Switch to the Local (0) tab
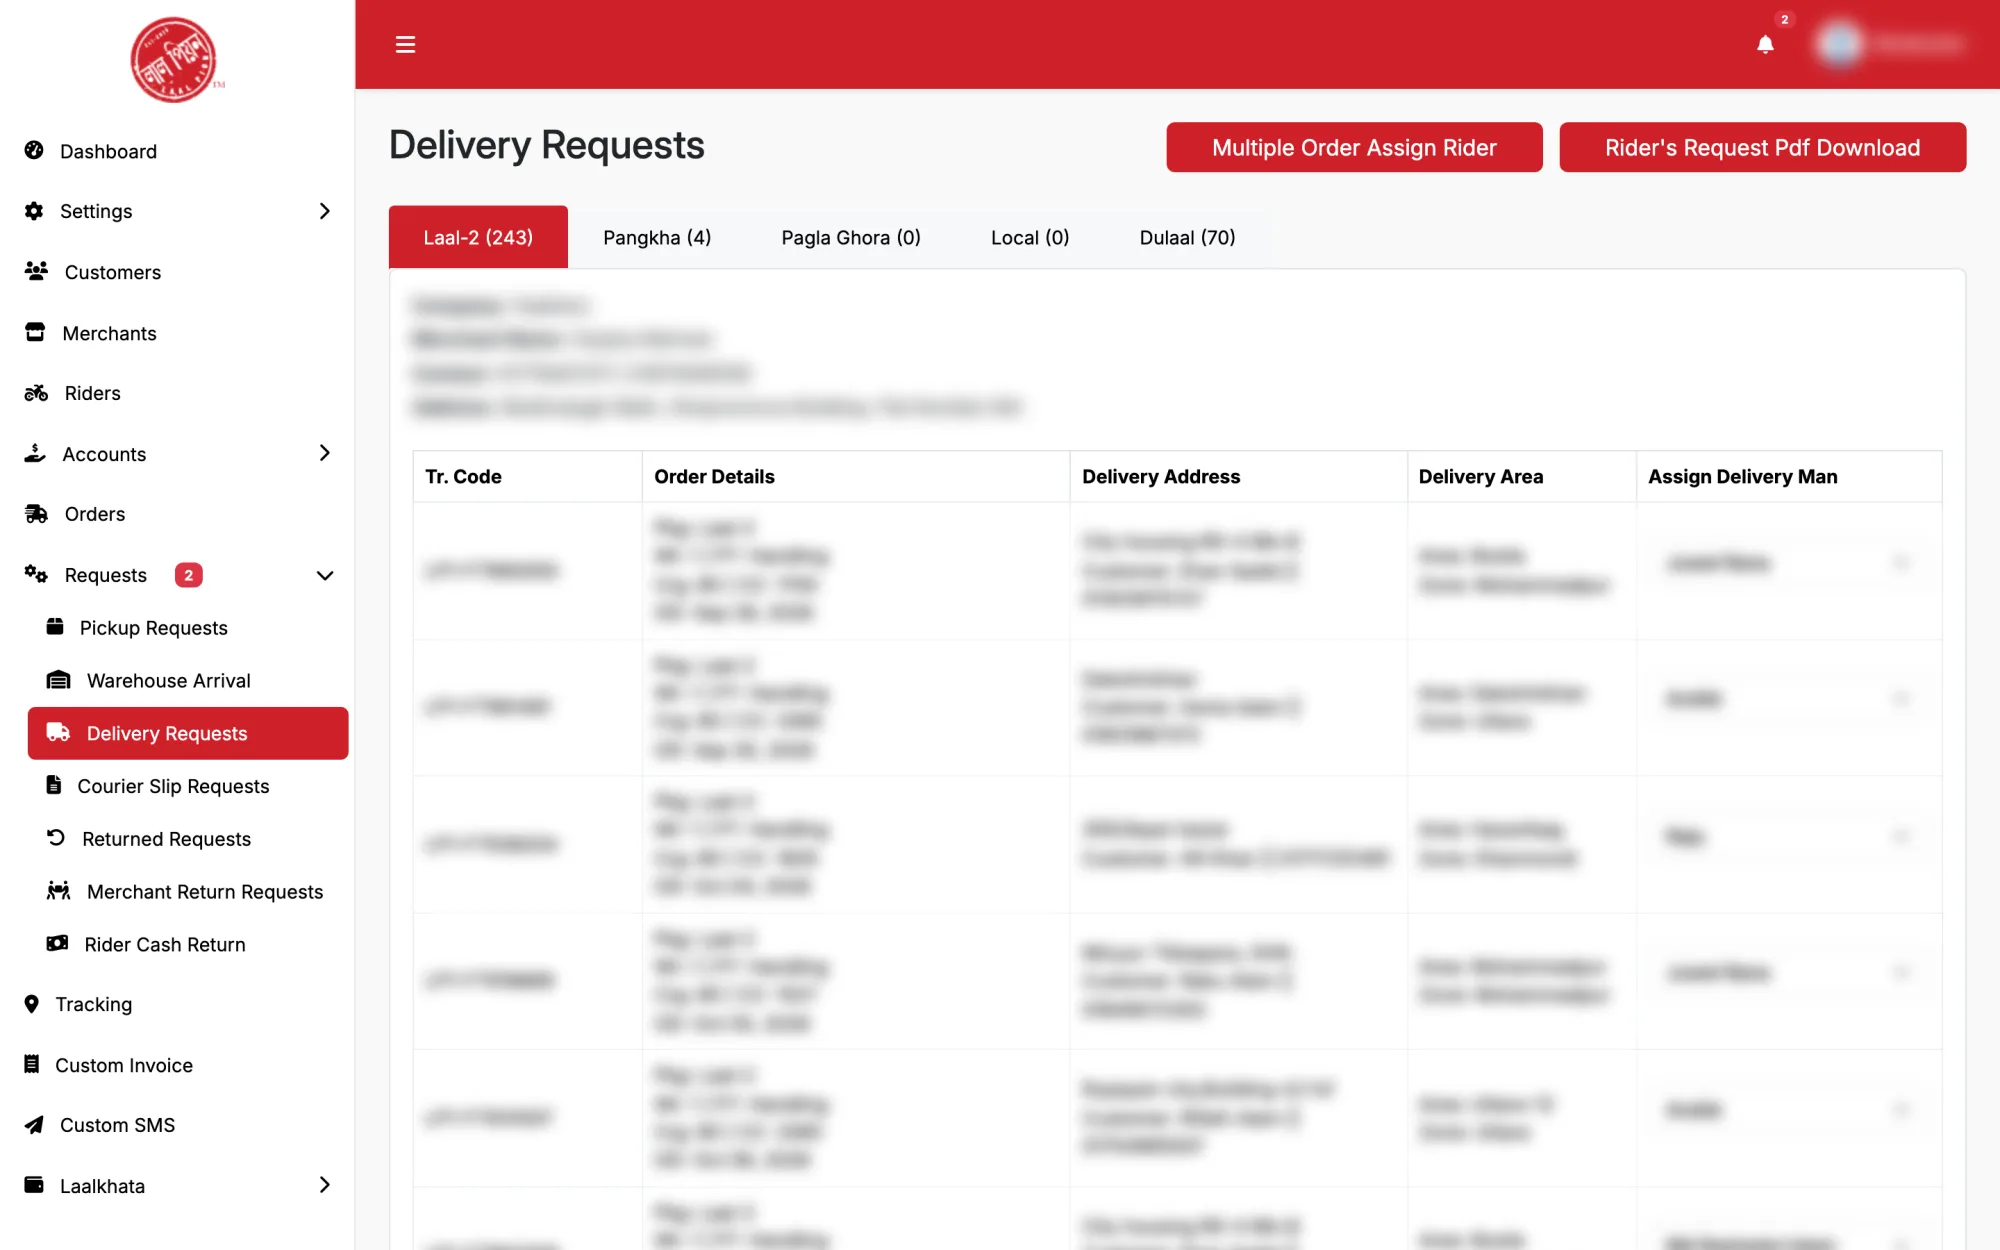Image resolution: width=2000 pixels, height=1250 pixels. pos(1030,237)
